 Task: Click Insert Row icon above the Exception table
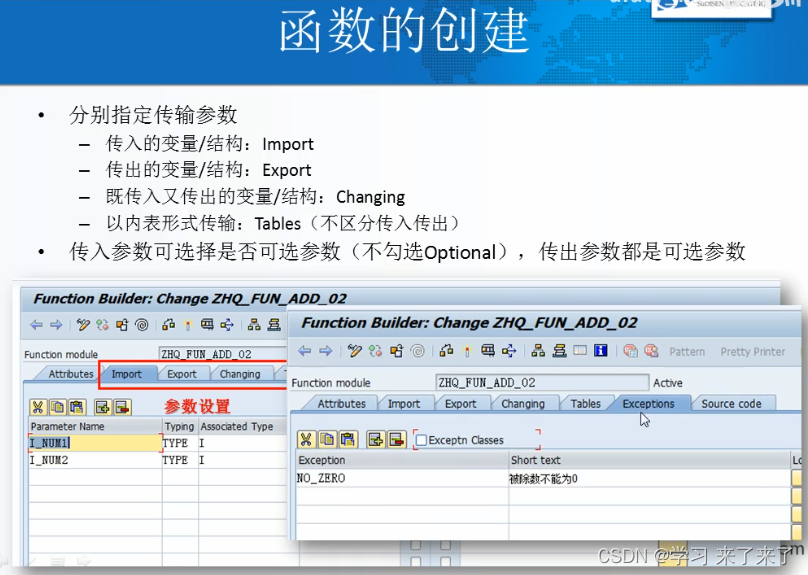tap(376, 439)
